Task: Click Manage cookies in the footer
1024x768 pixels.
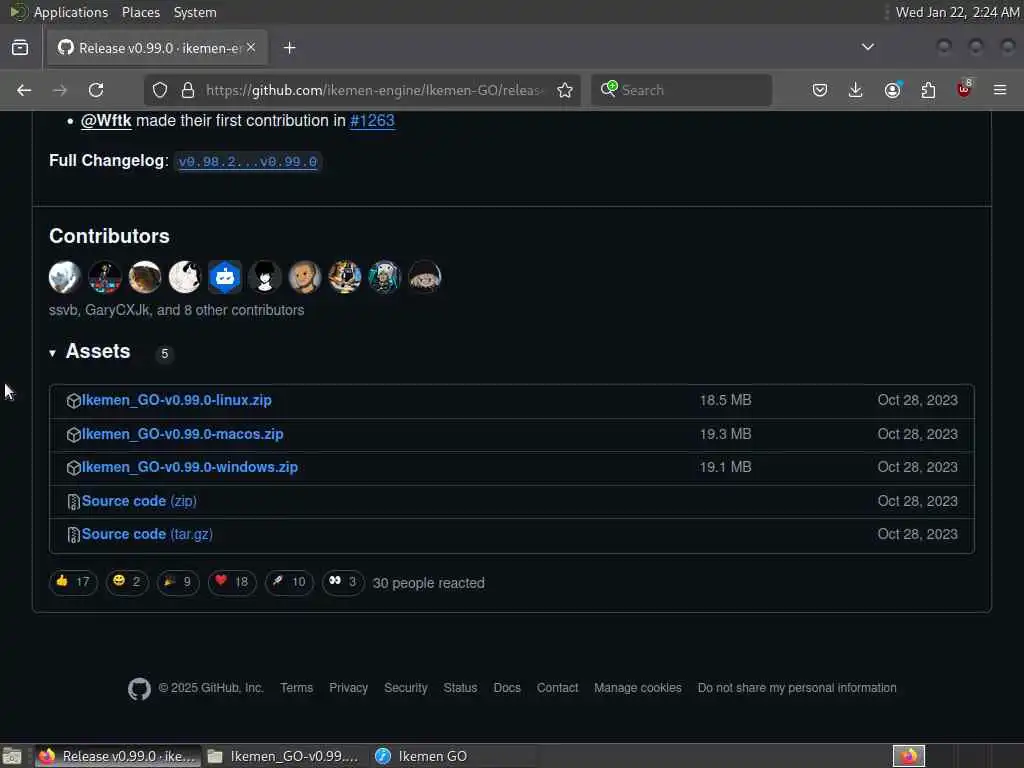Action: click(x=638, y=688)
